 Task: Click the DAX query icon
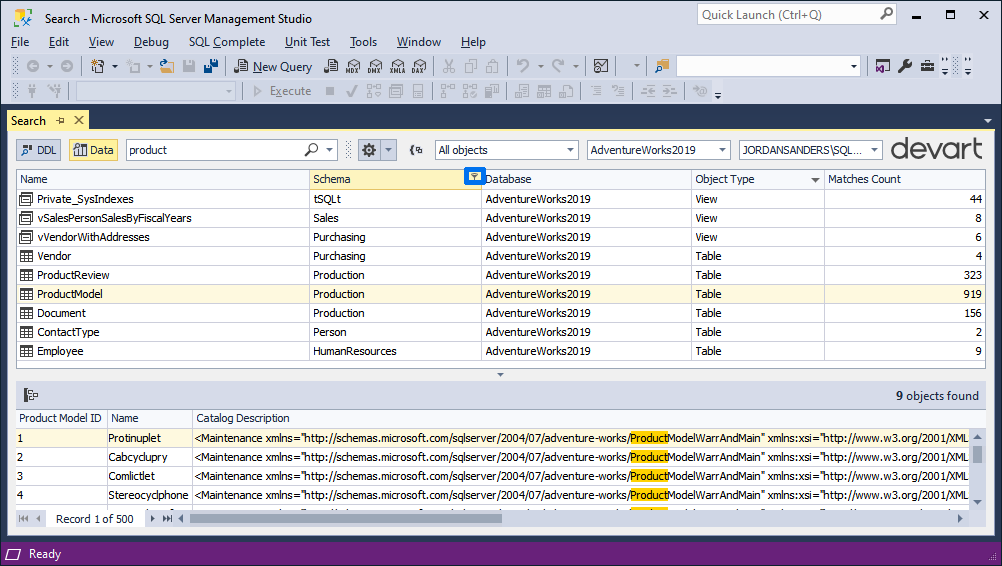[419, 66]
